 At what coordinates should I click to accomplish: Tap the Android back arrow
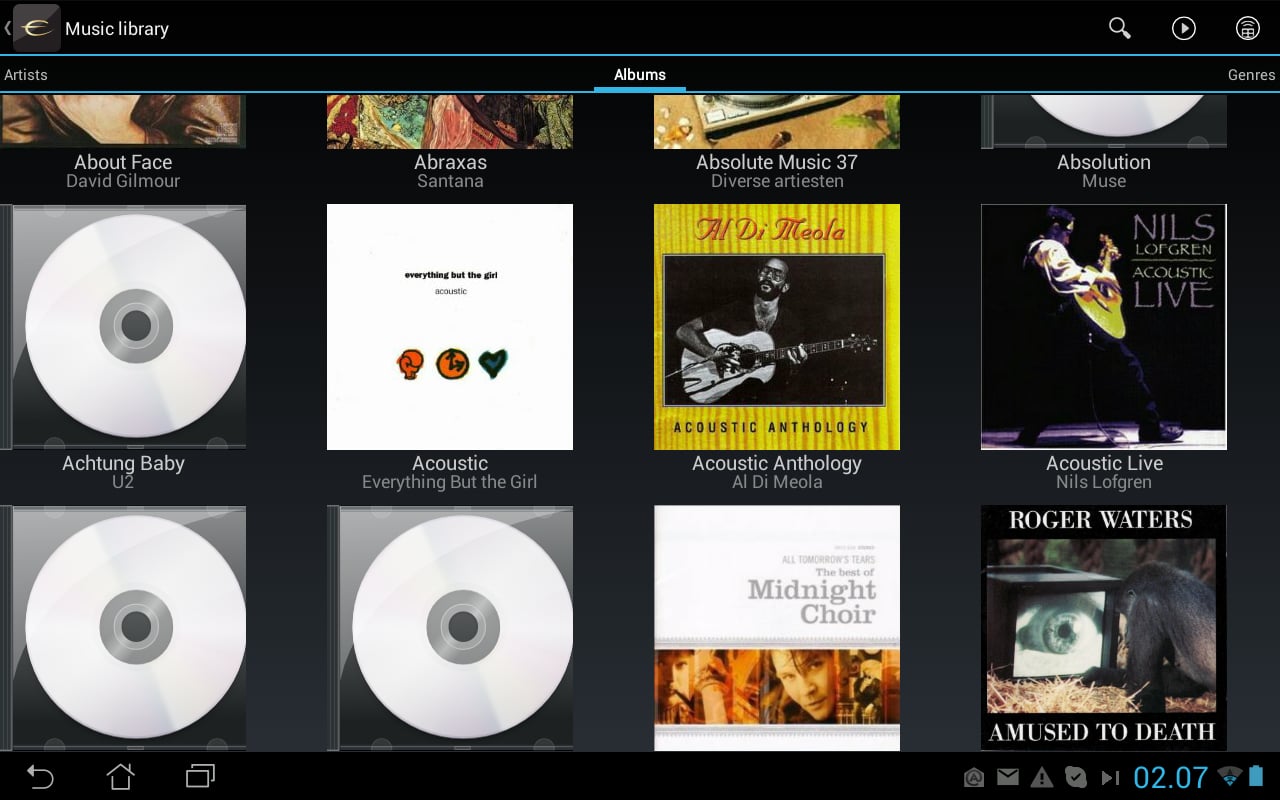tap(40, 776)
